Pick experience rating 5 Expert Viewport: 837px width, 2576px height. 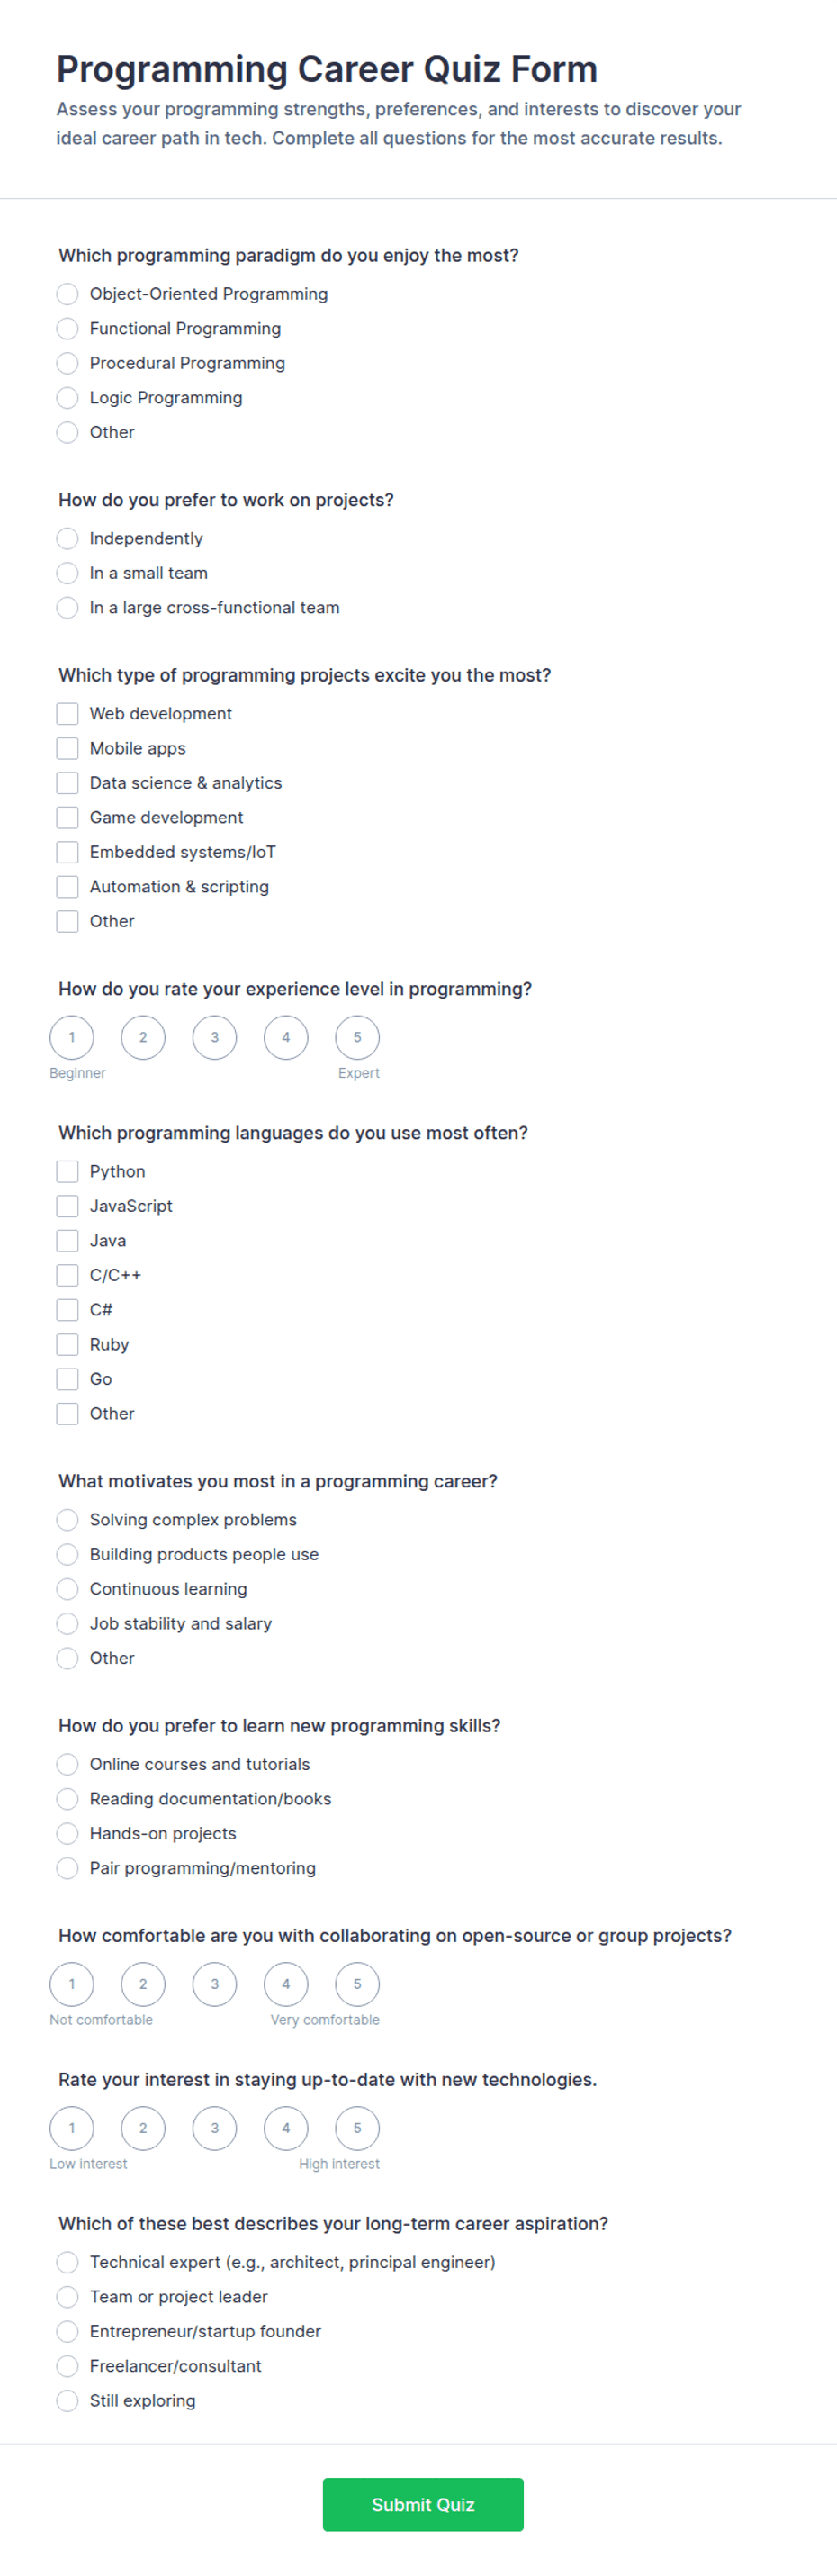pyautogui.click(x=358, y=1038)
